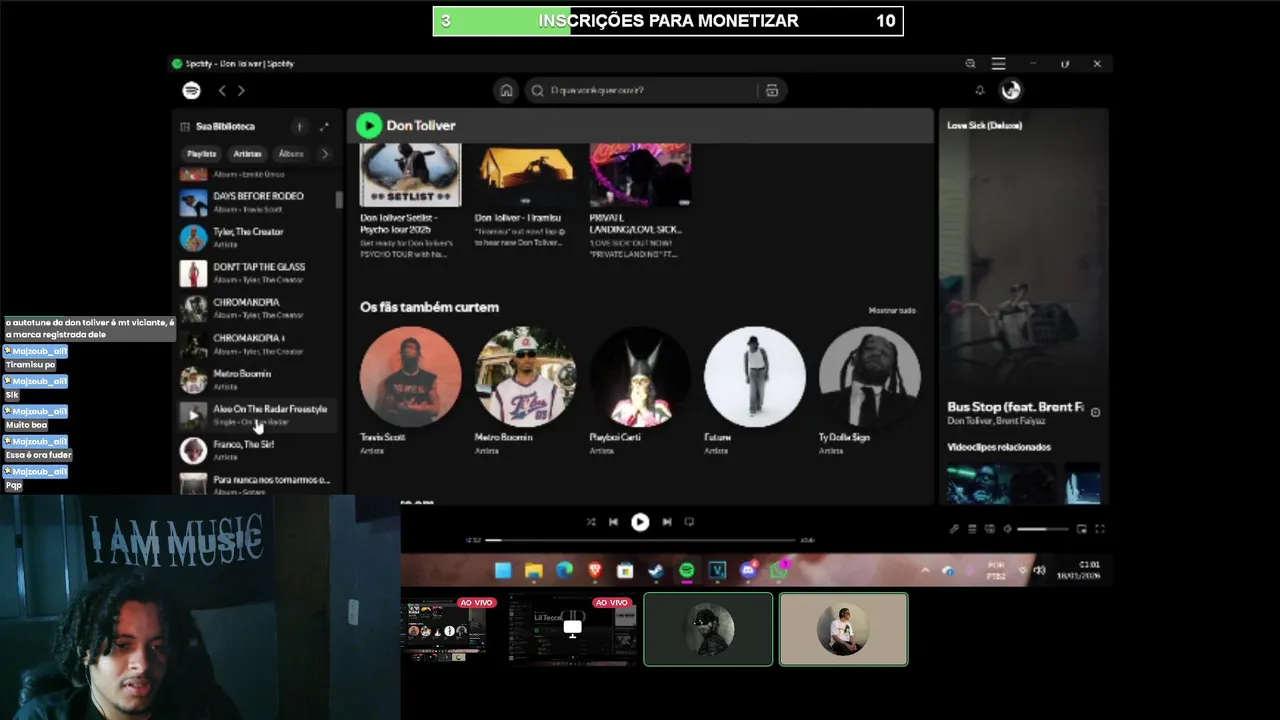Open the Ty Dolla $ign artist card

click(869, 390)
